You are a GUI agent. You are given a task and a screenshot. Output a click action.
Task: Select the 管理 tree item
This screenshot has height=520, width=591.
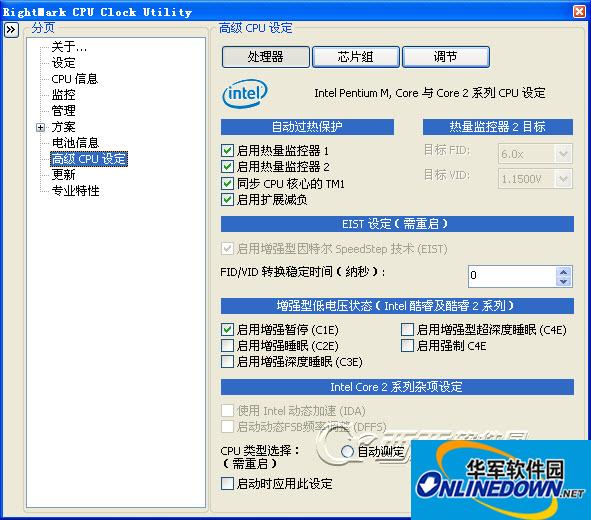click(x=63, y=111)
